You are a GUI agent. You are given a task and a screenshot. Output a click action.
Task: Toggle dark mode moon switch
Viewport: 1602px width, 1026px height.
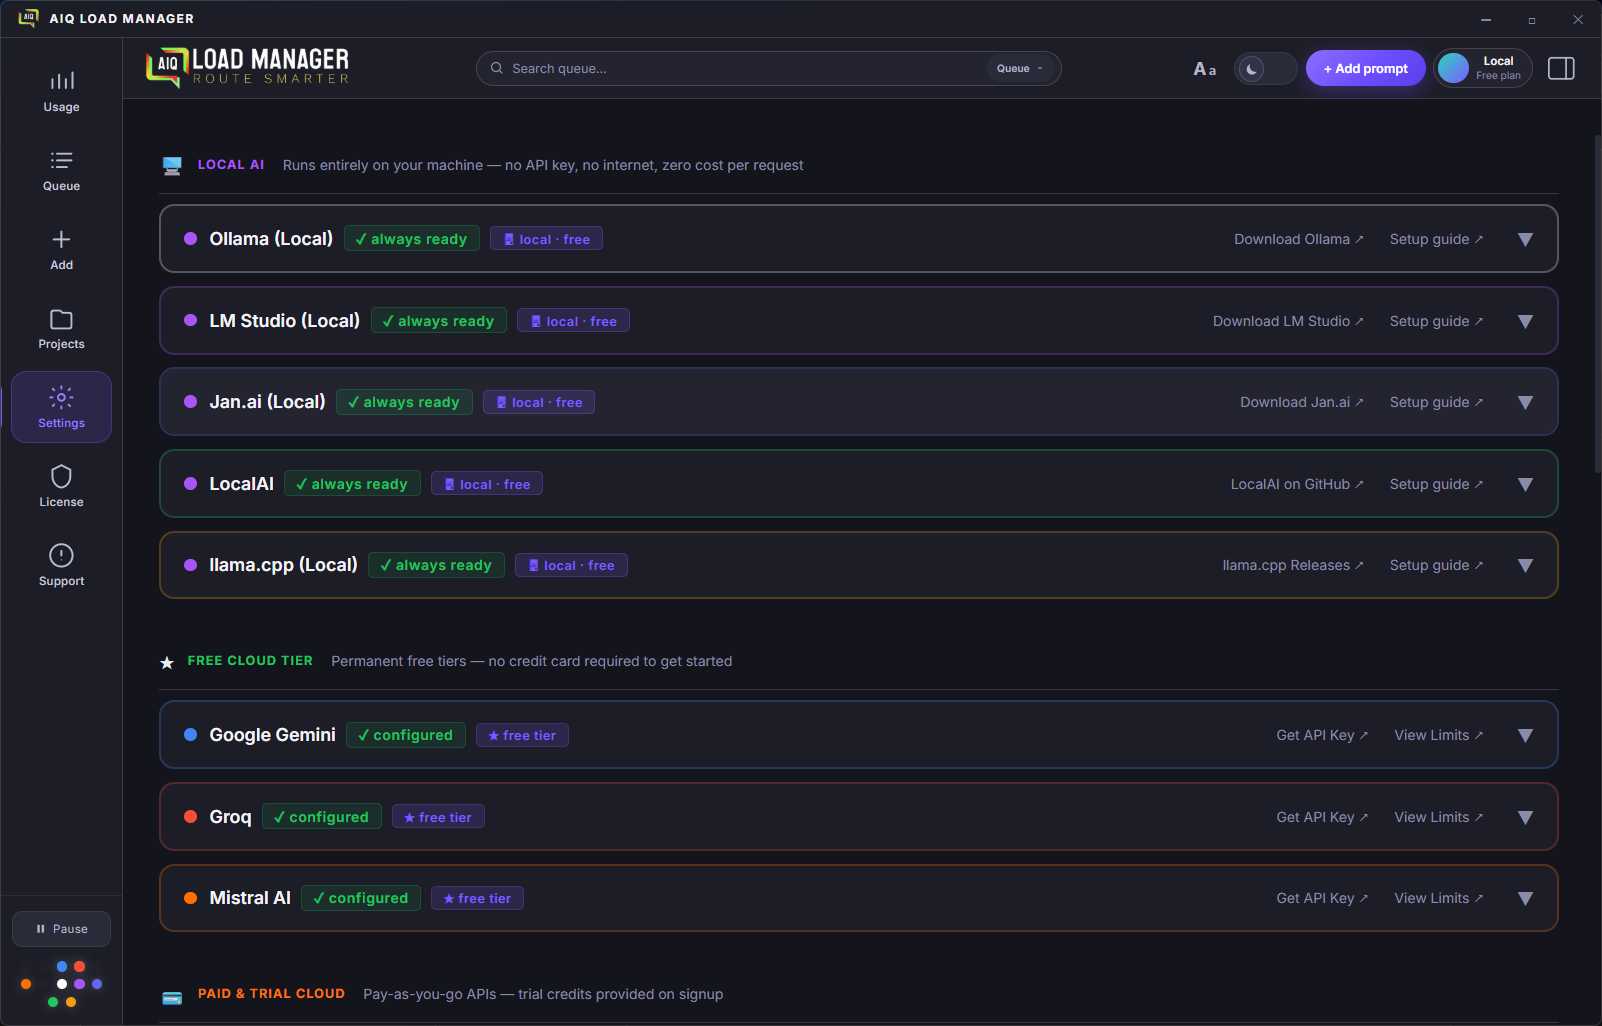pos(1265,69)
